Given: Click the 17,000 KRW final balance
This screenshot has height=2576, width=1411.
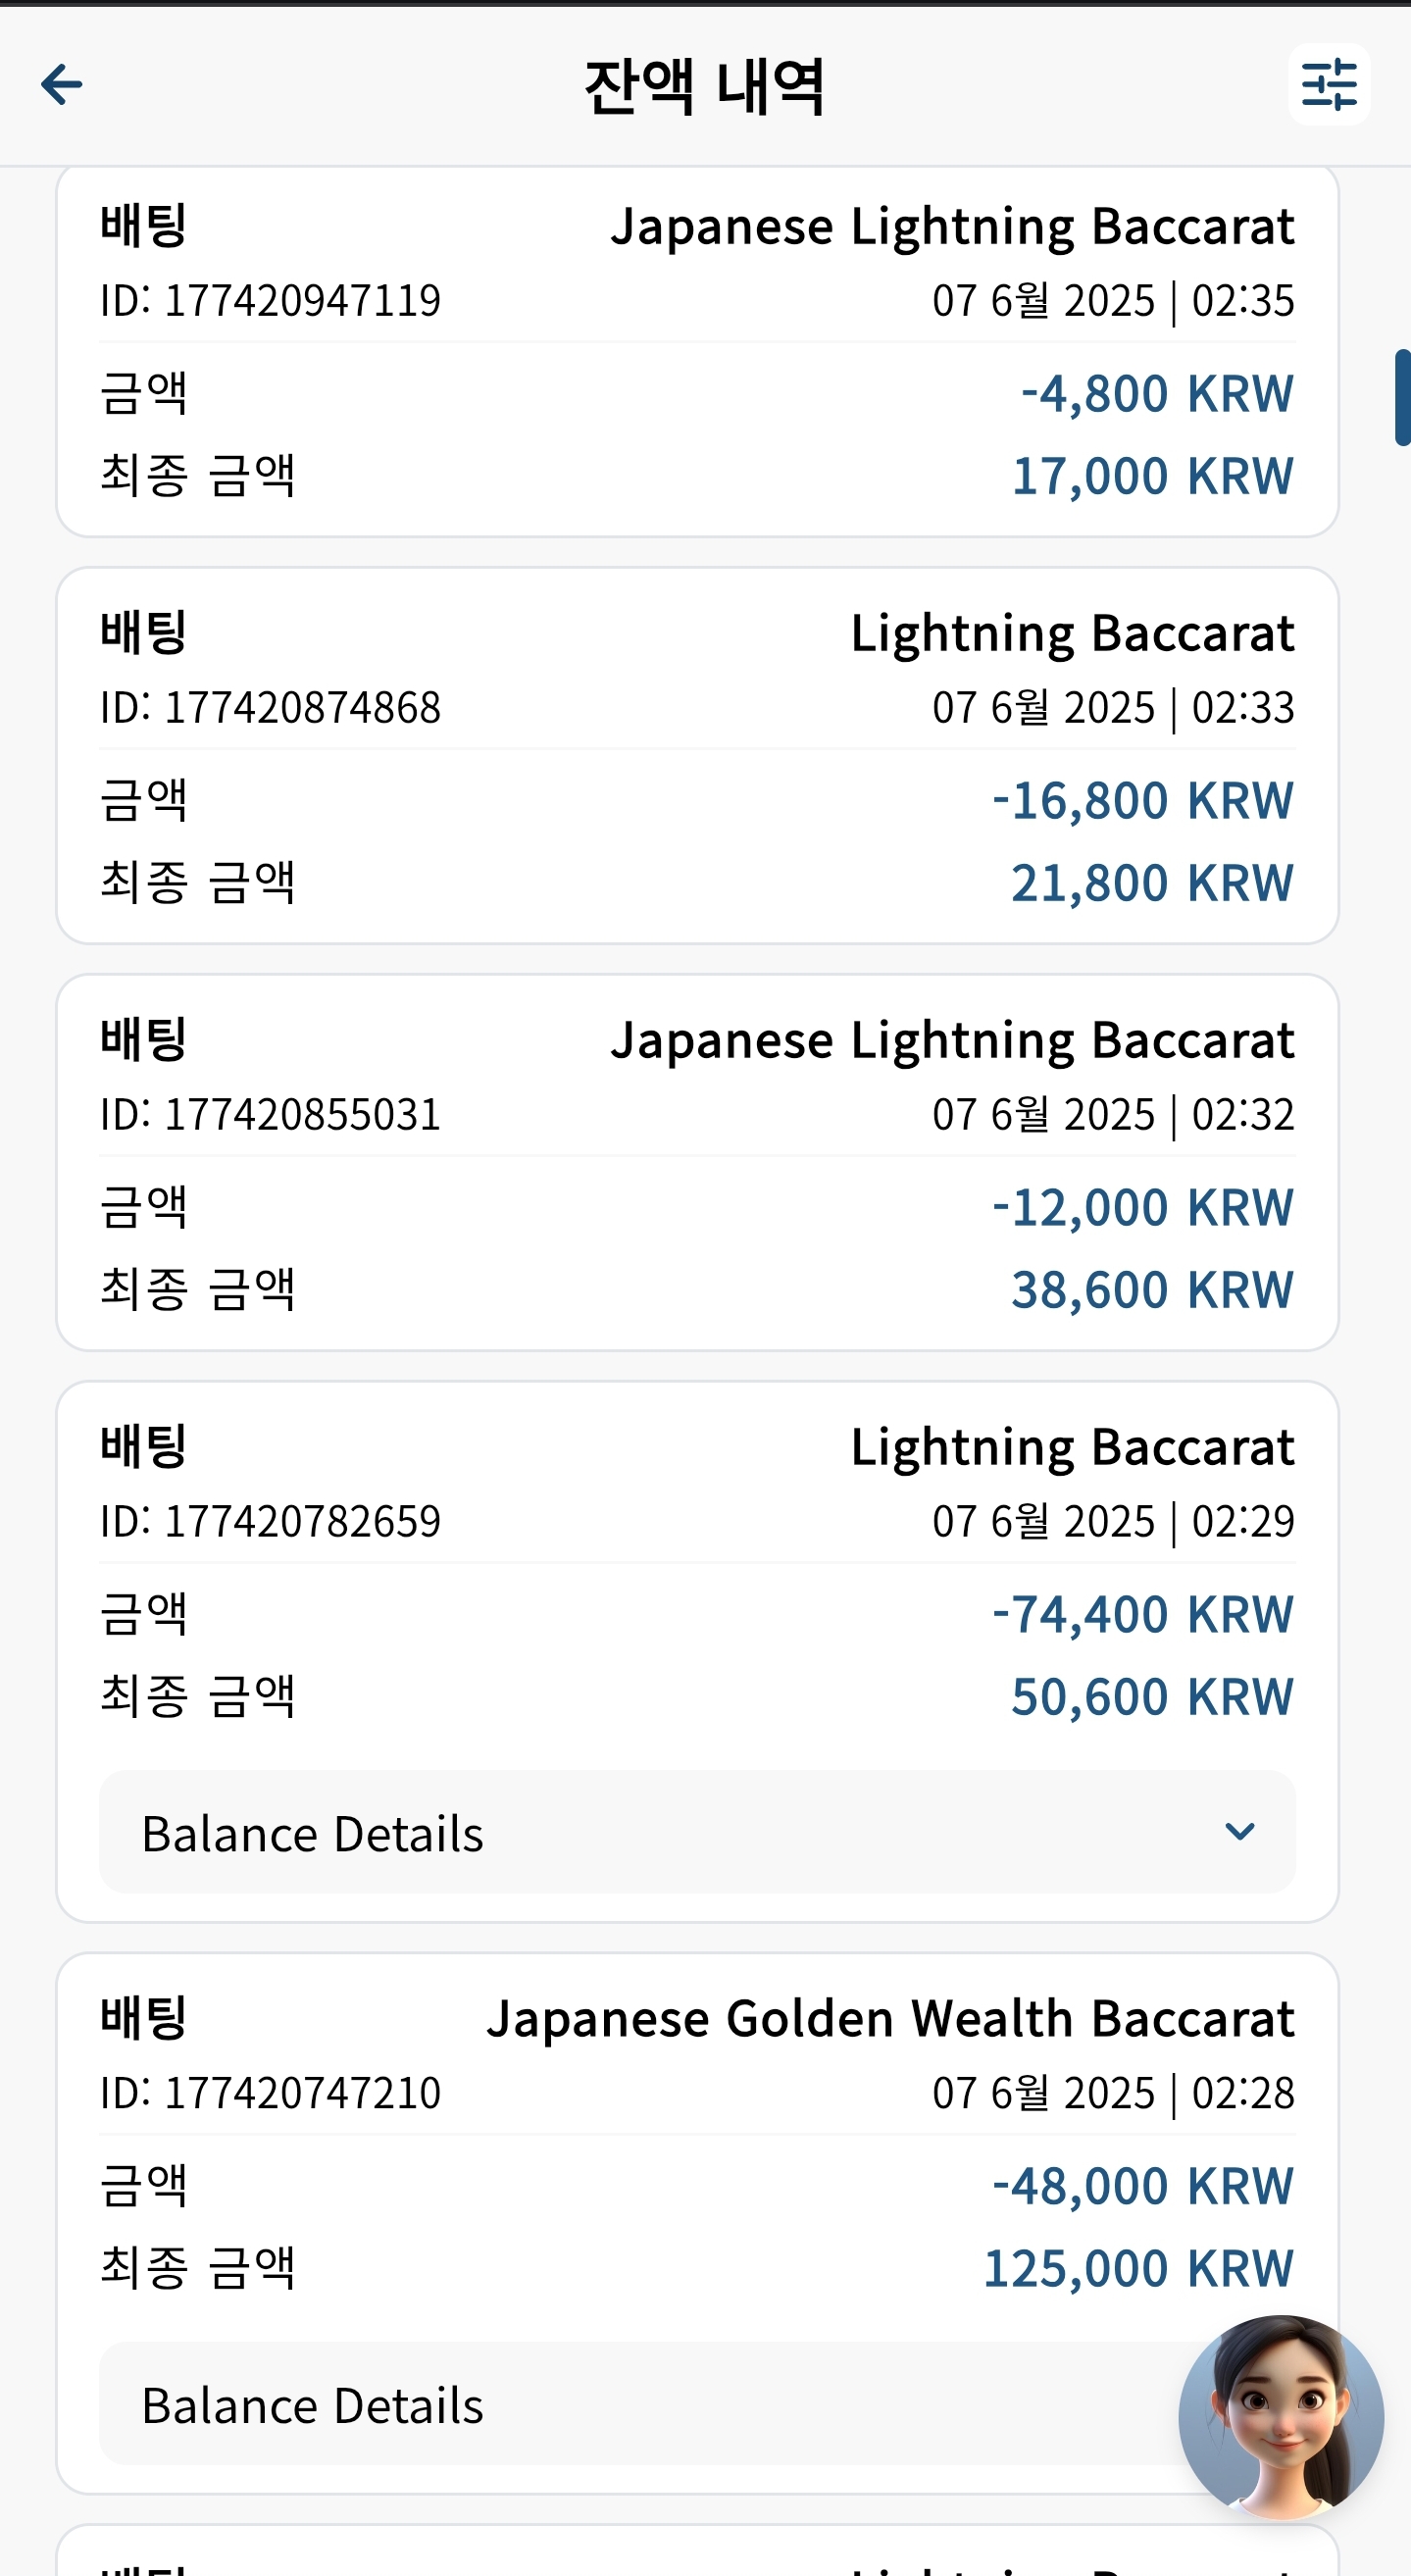Looking at the screenshot, I should 1153,476.
